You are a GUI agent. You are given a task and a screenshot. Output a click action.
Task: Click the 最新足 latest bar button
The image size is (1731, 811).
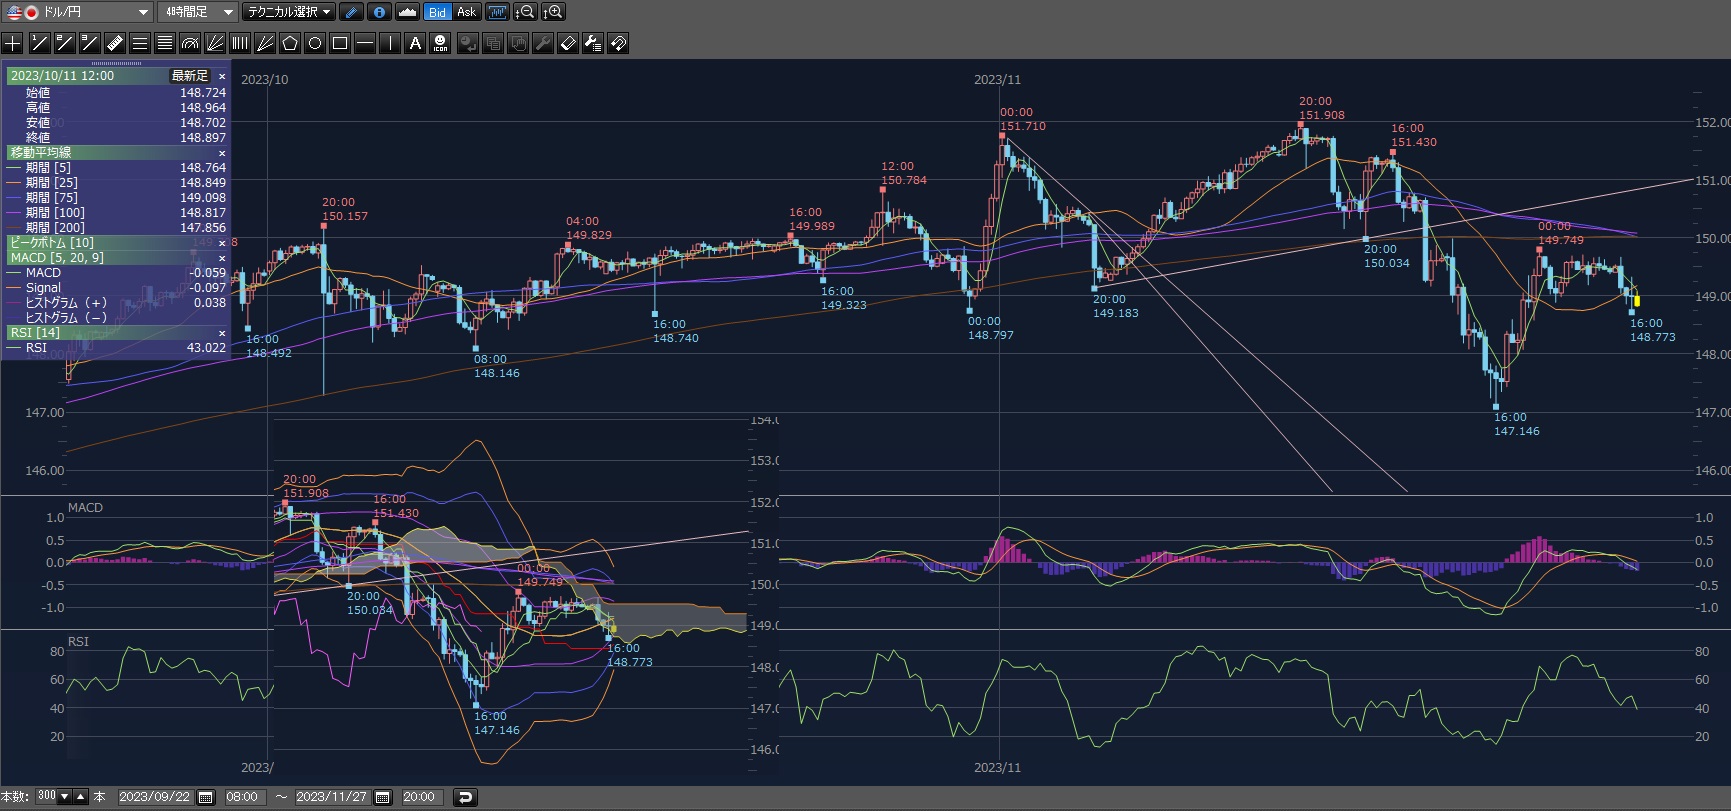[190, 76]
